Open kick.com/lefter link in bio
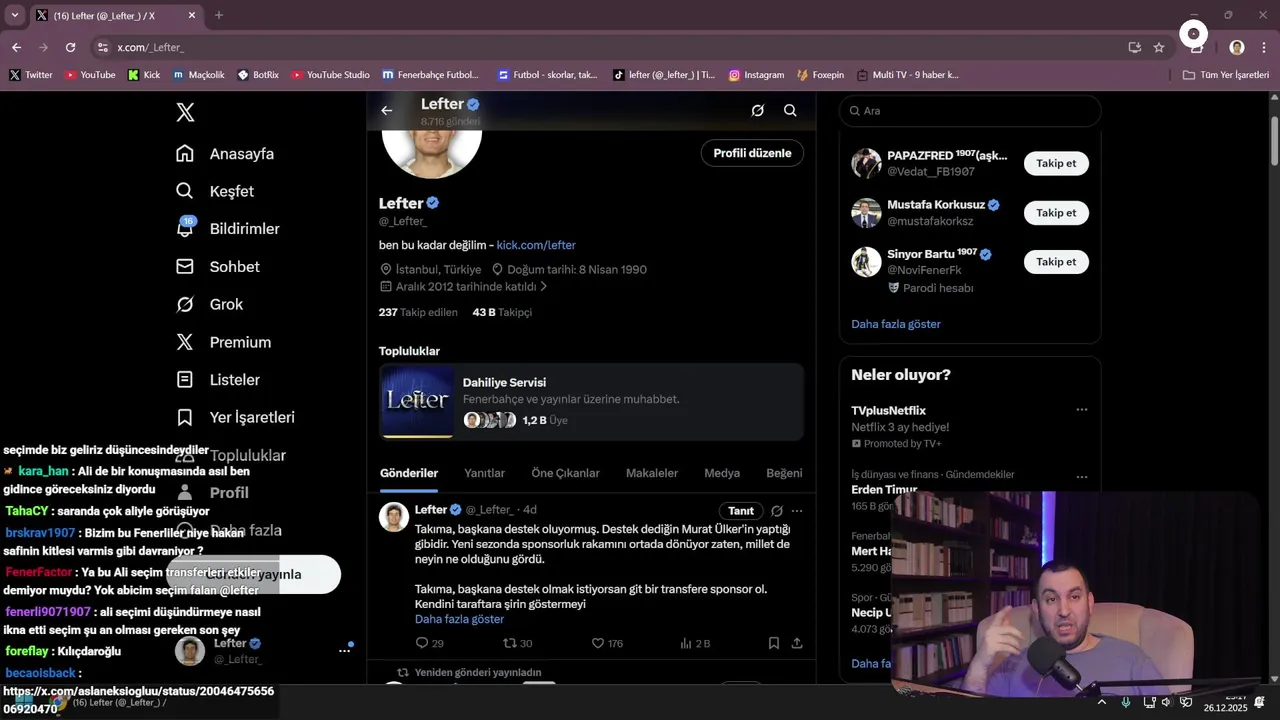1280x720 pixels. point(536,245)
